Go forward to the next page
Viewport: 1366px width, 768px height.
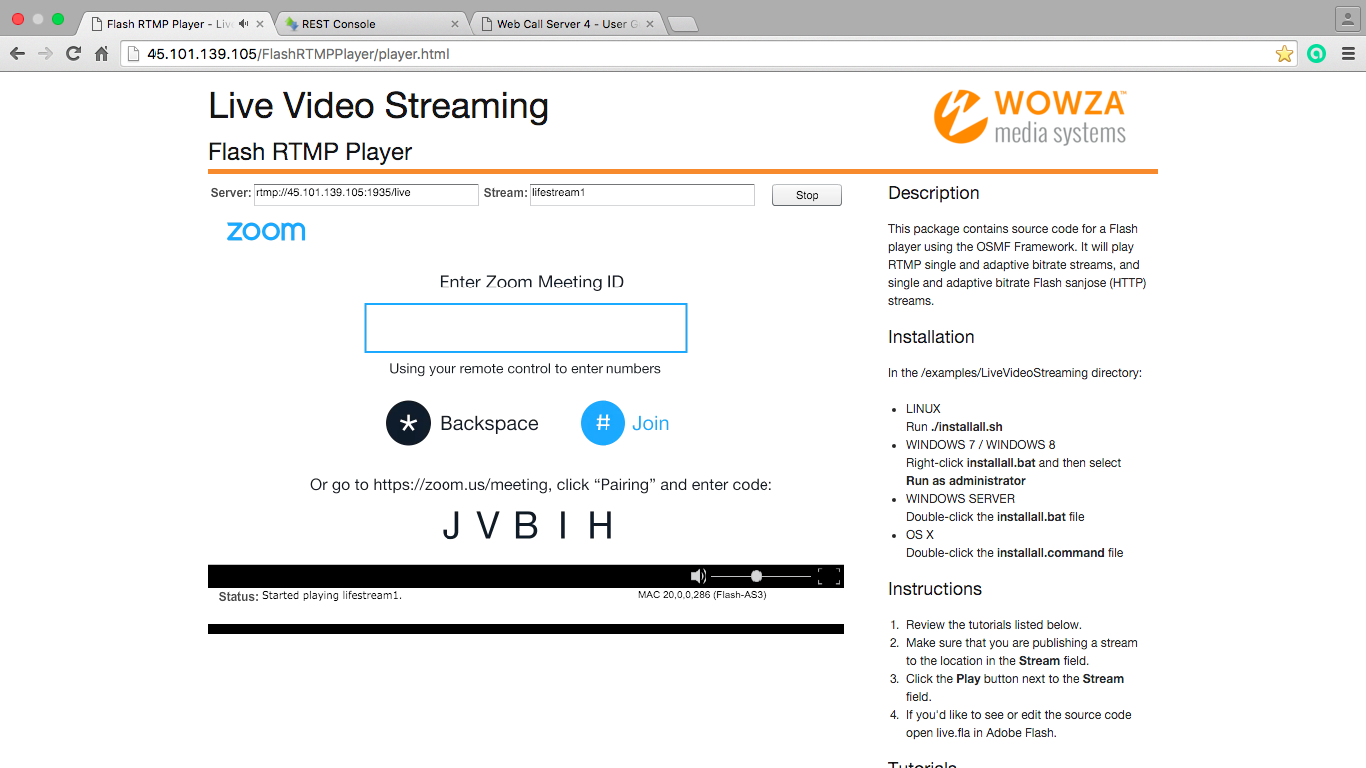[45, 54]
